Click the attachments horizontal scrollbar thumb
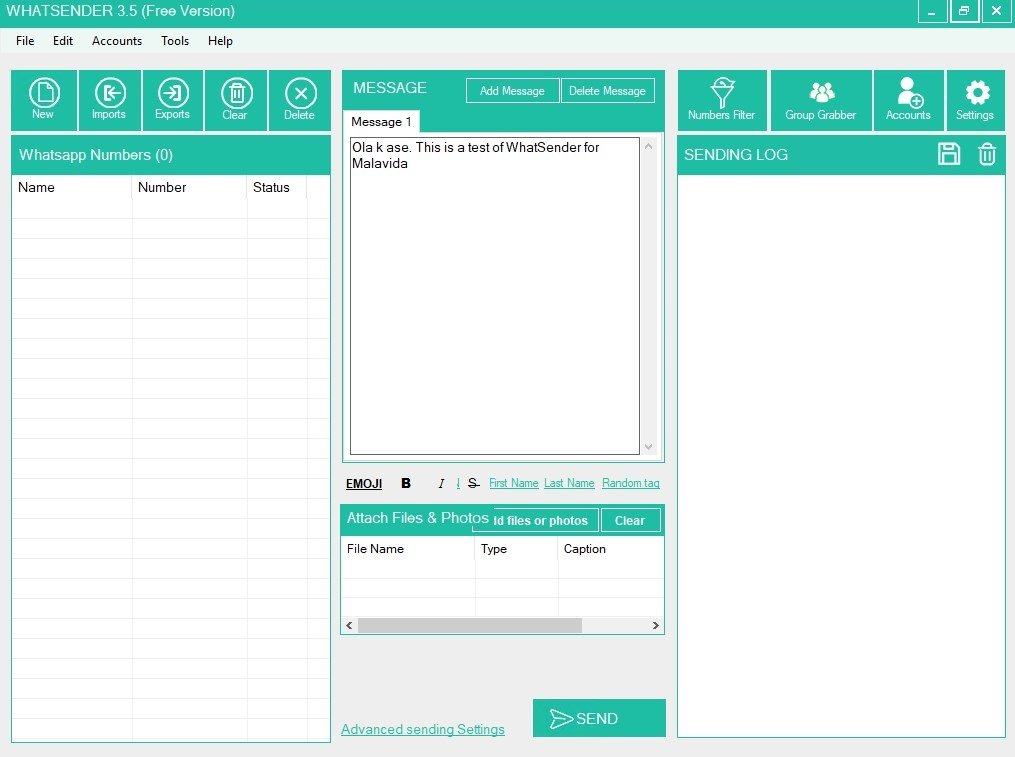This screenshot has width=1015, height=757. point(470,626)
